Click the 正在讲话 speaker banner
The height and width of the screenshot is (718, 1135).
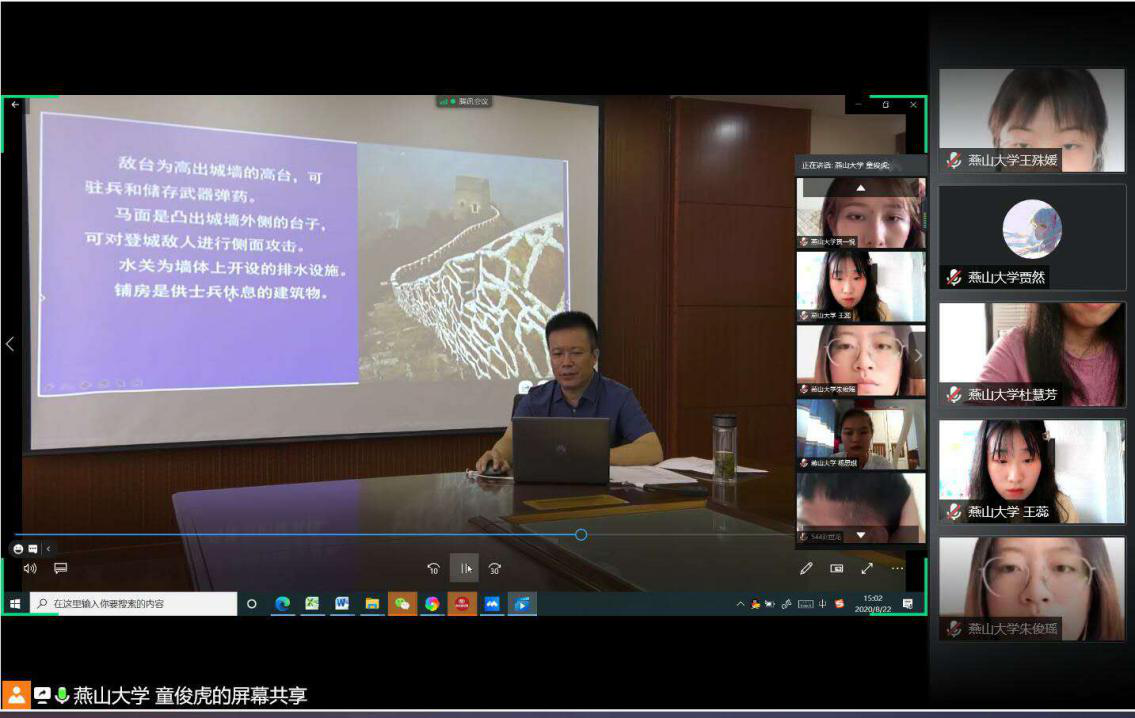click(860, 165)
